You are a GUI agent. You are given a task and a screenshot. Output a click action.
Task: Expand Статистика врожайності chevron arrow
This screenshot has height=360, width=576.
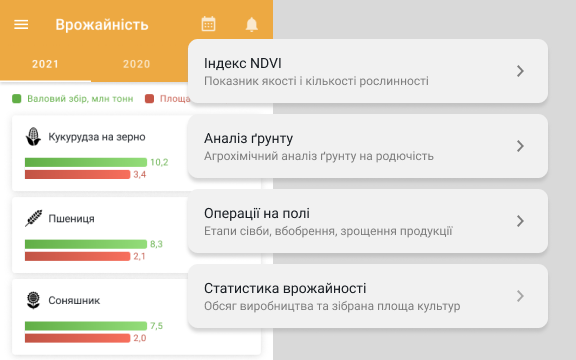(x=520, y=296)
